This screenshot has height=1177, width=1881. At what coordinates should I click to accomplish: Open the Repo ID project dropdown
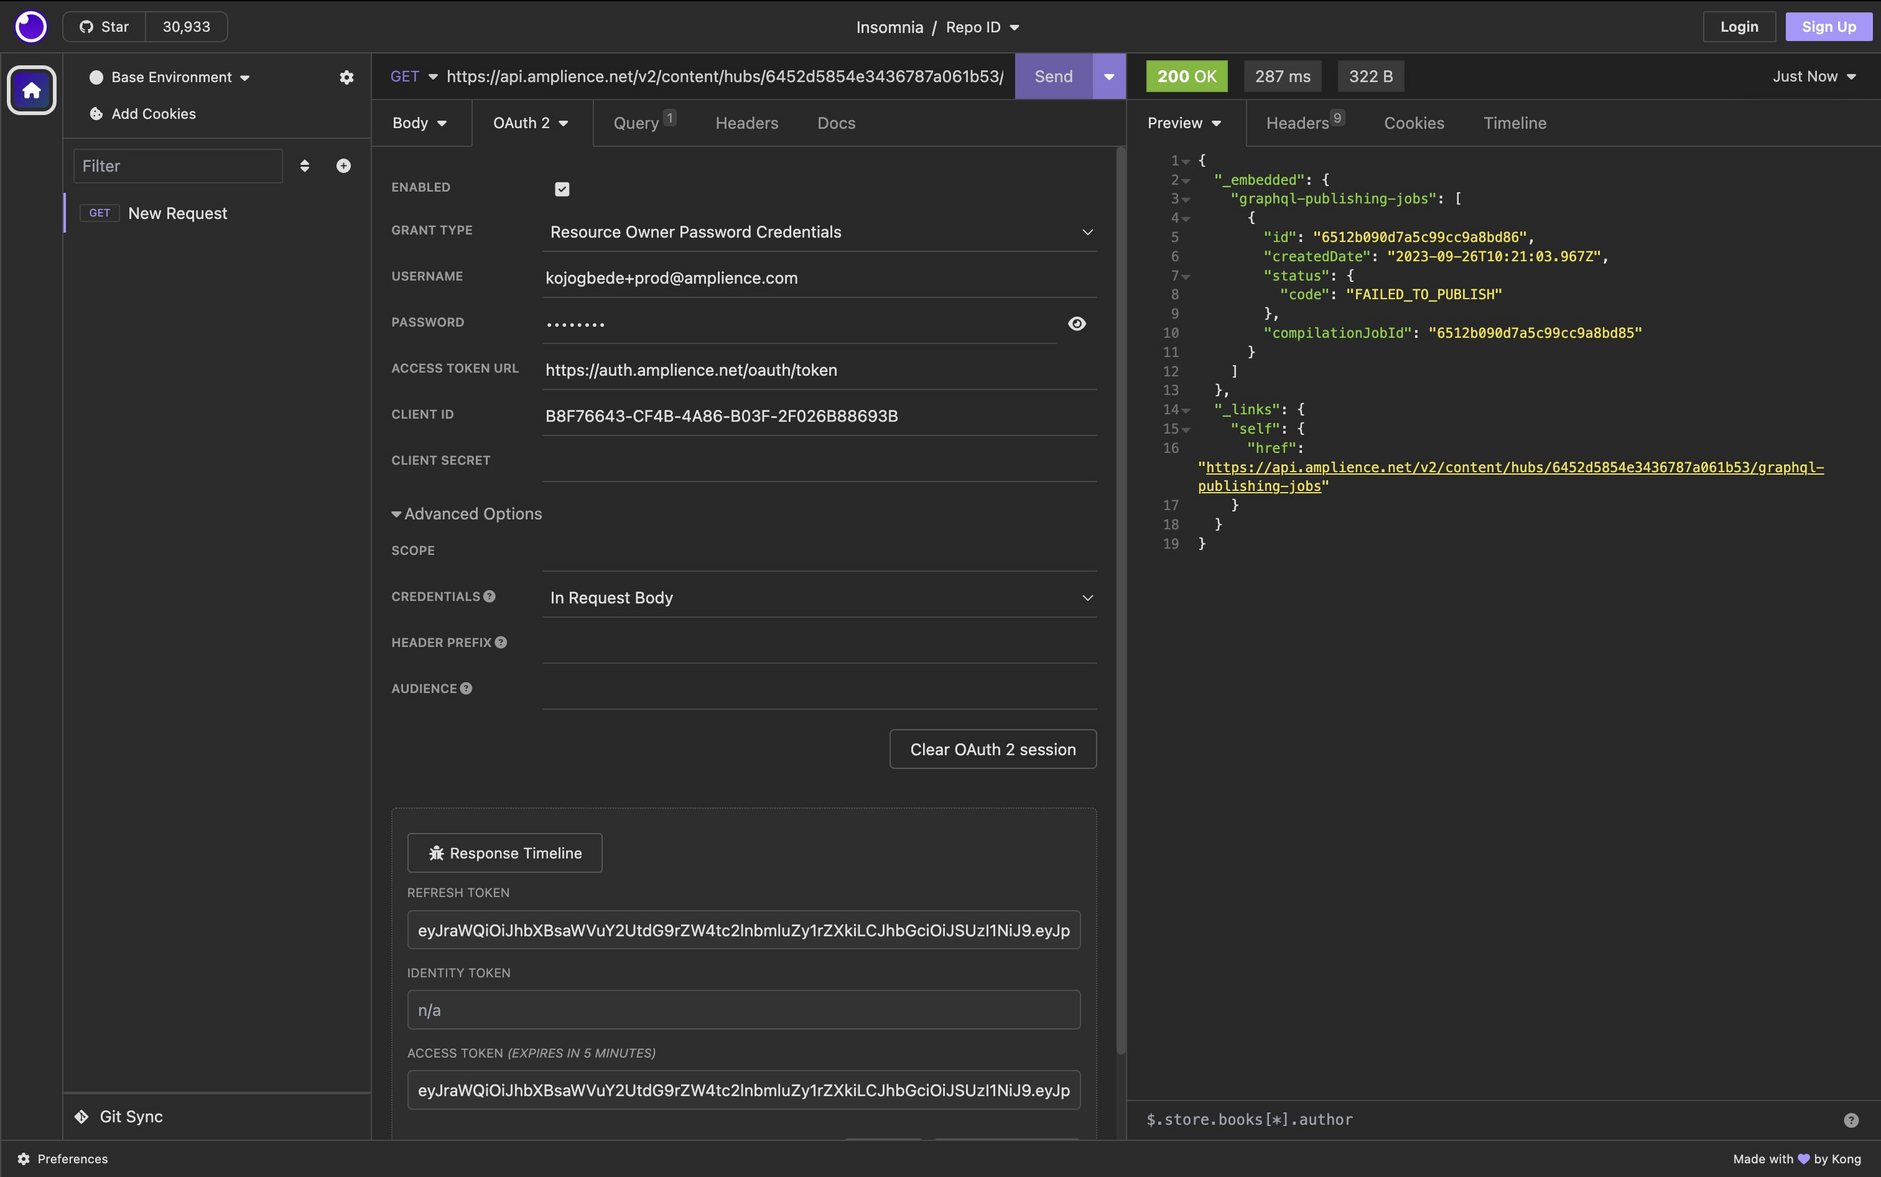point(983,27)
